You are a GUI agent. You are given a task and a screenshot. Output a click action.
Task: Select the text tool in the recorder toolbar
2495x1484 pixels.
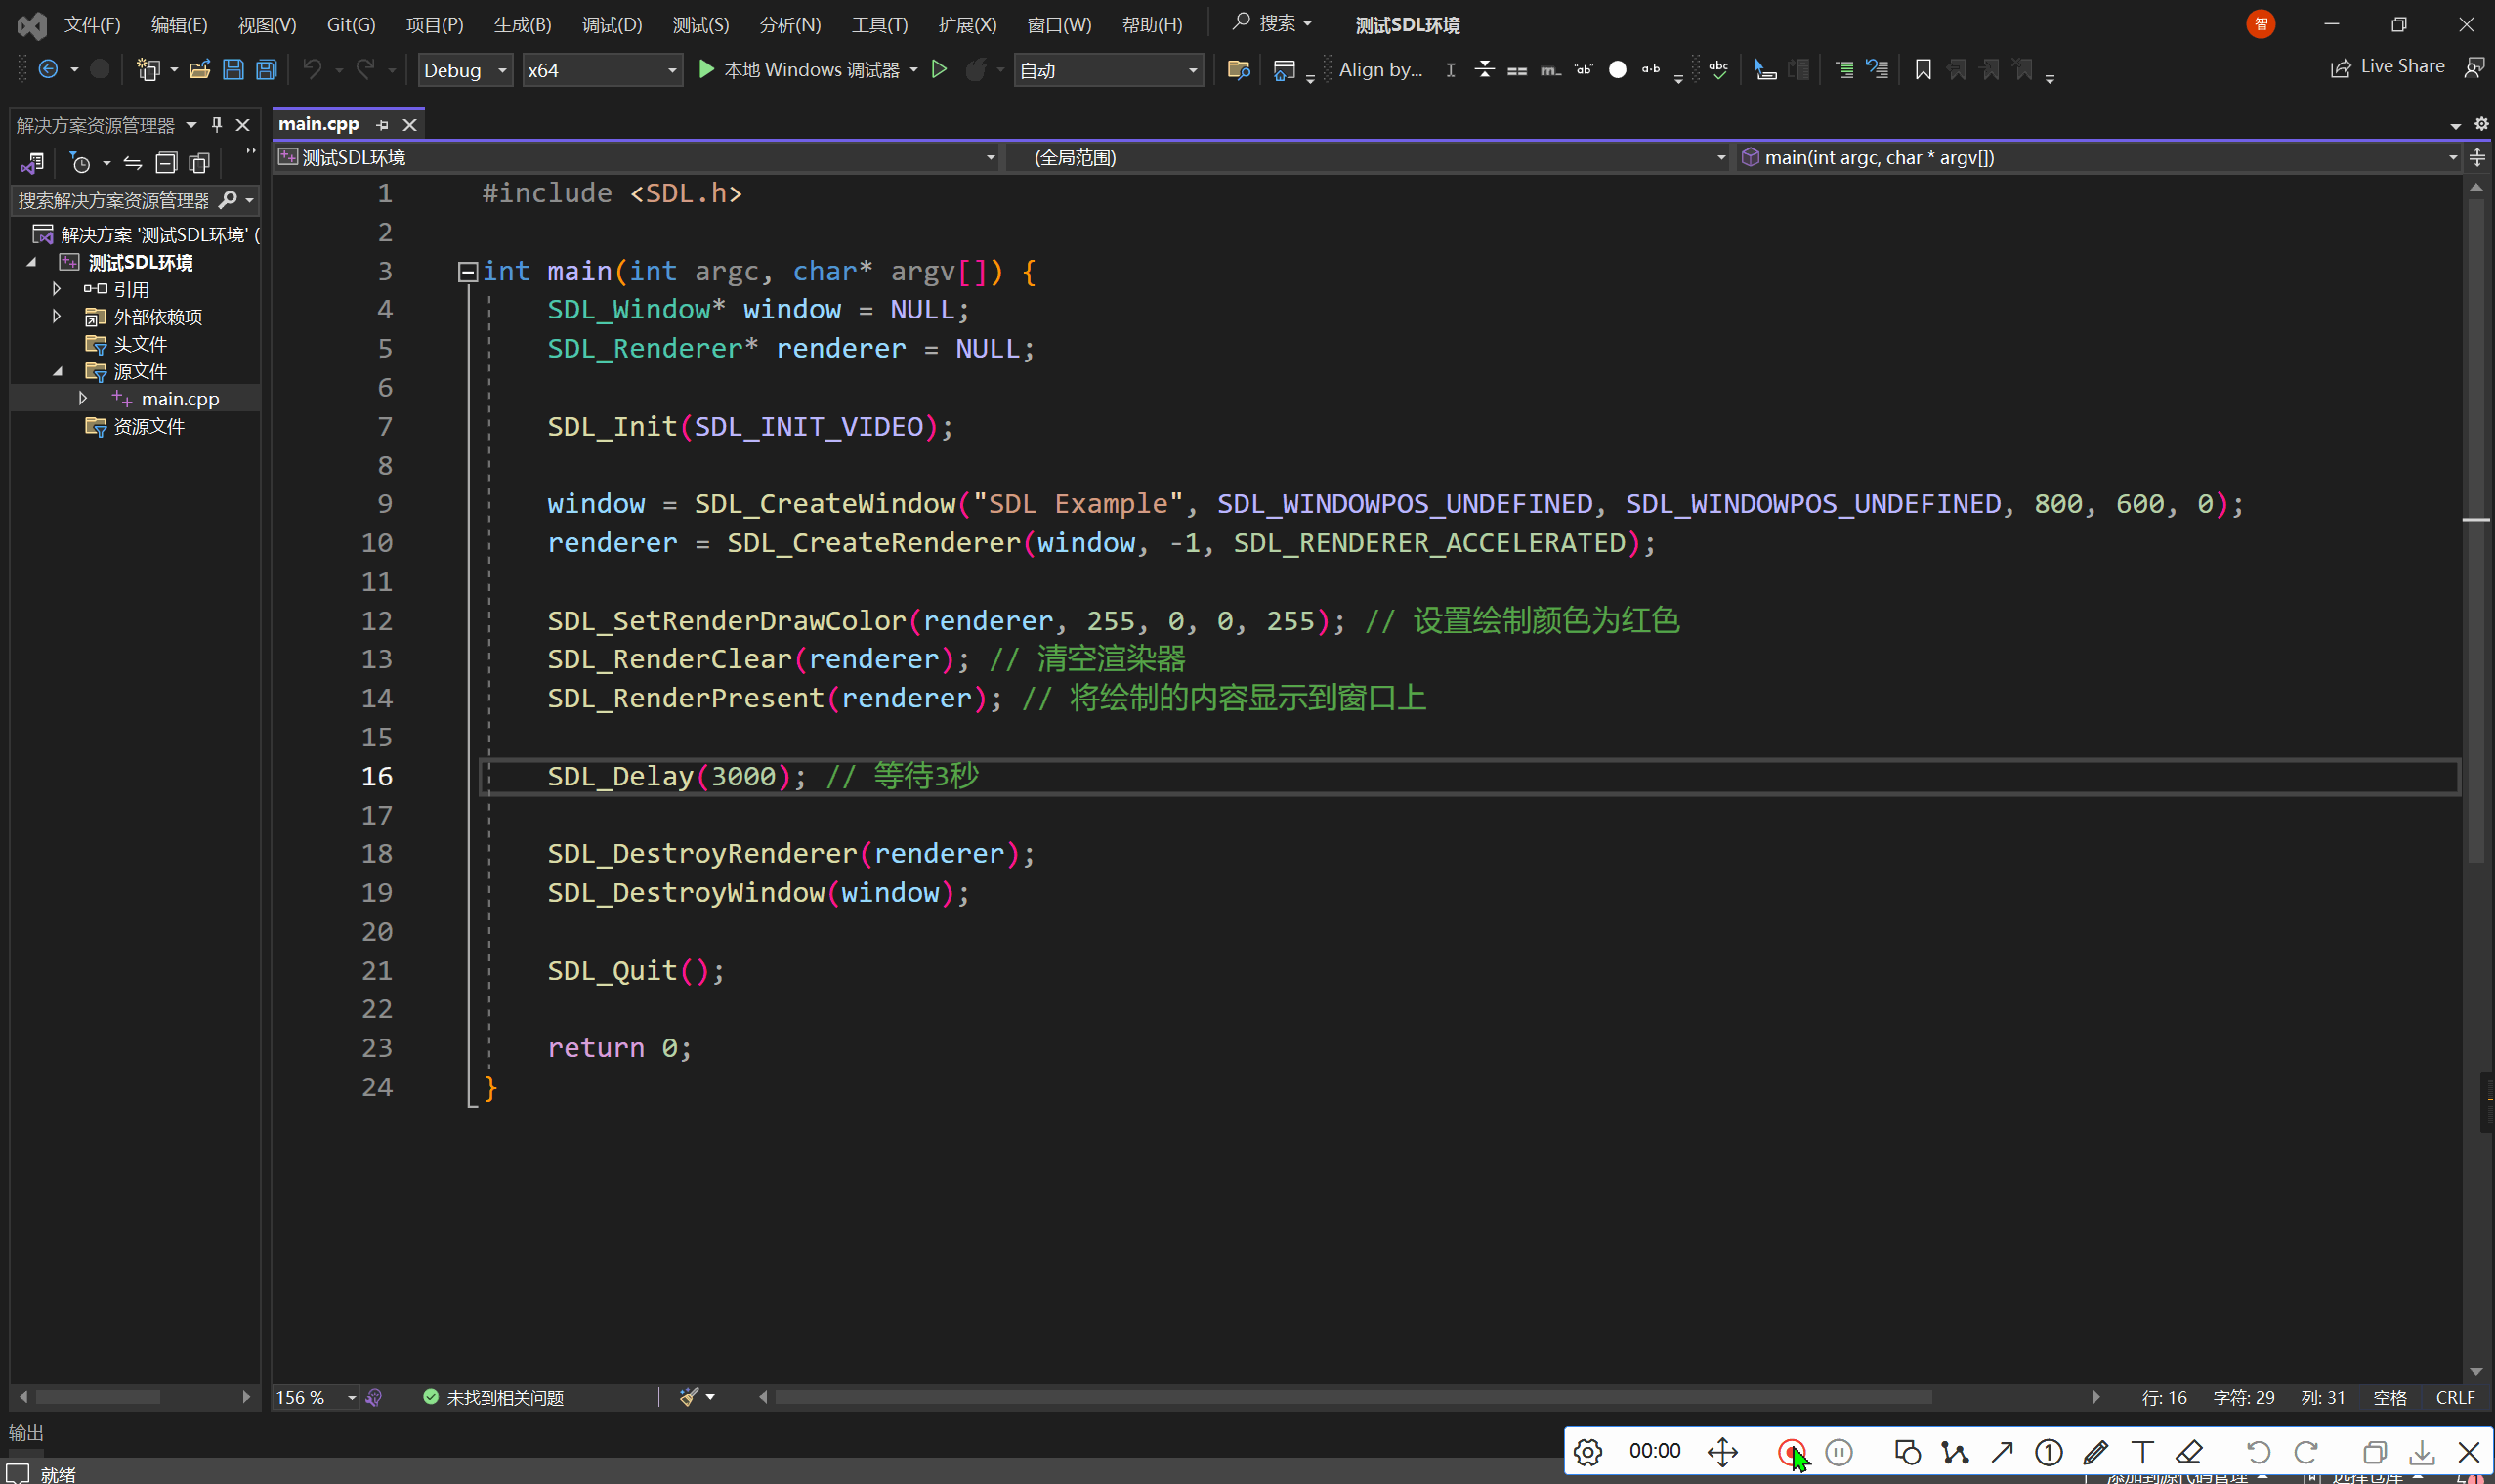click(x=2142, y=1451)
